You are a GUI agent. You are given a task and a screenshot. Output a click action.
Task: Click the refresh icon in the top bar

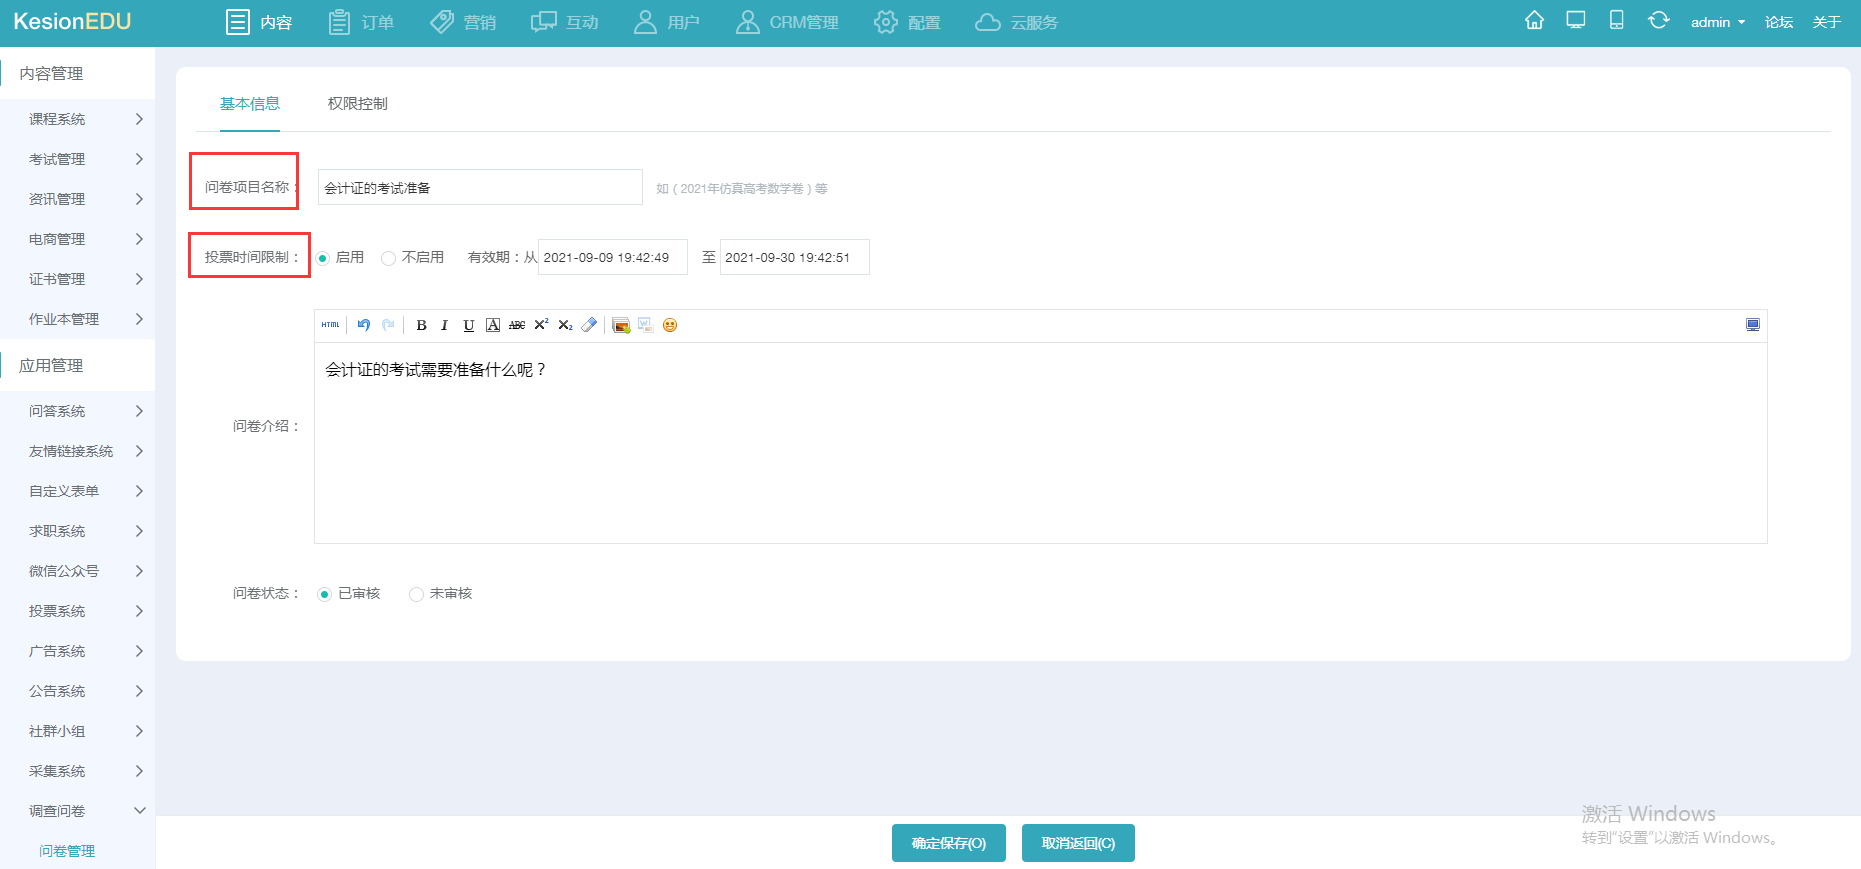pyautogui.click(x=1658, y=21)
